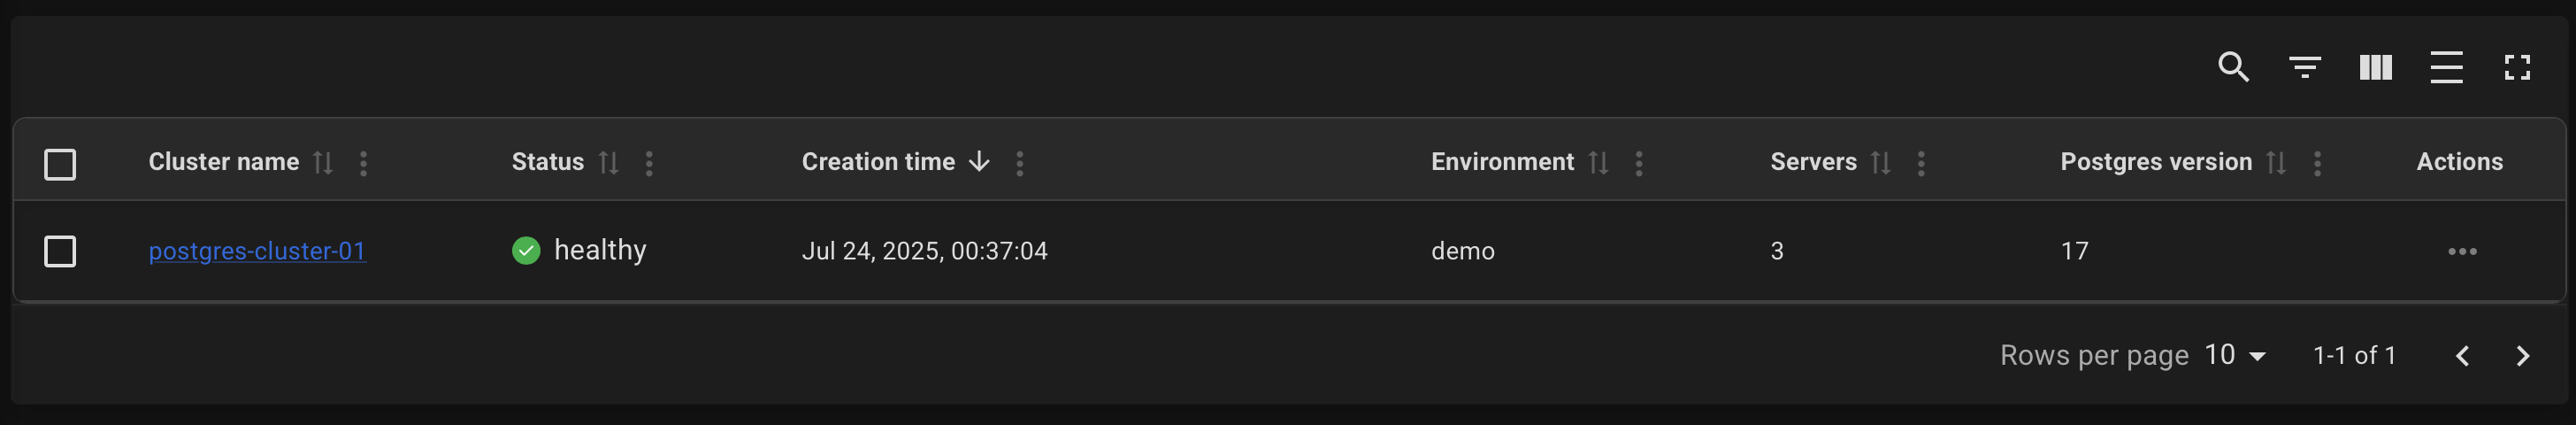Check postgres-cluster-01 row checkbox
This screenshot has height=425, width=2576.
tap(60, 251)
